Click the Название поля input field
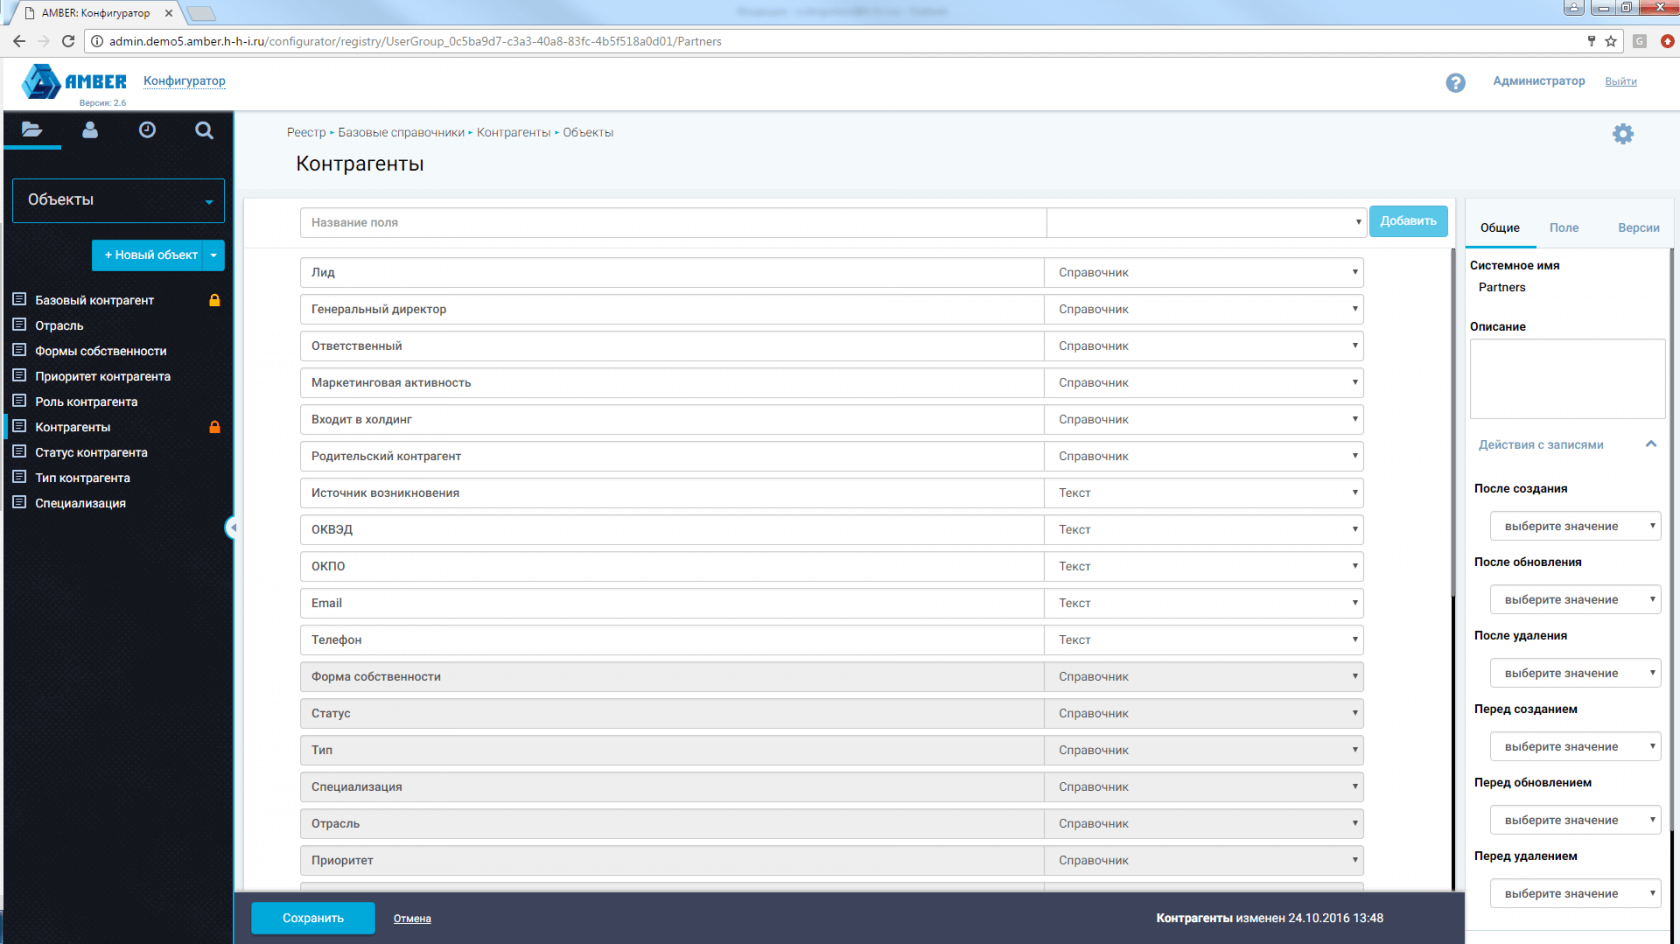This screenshot has width=1680, height=944. 673,222
